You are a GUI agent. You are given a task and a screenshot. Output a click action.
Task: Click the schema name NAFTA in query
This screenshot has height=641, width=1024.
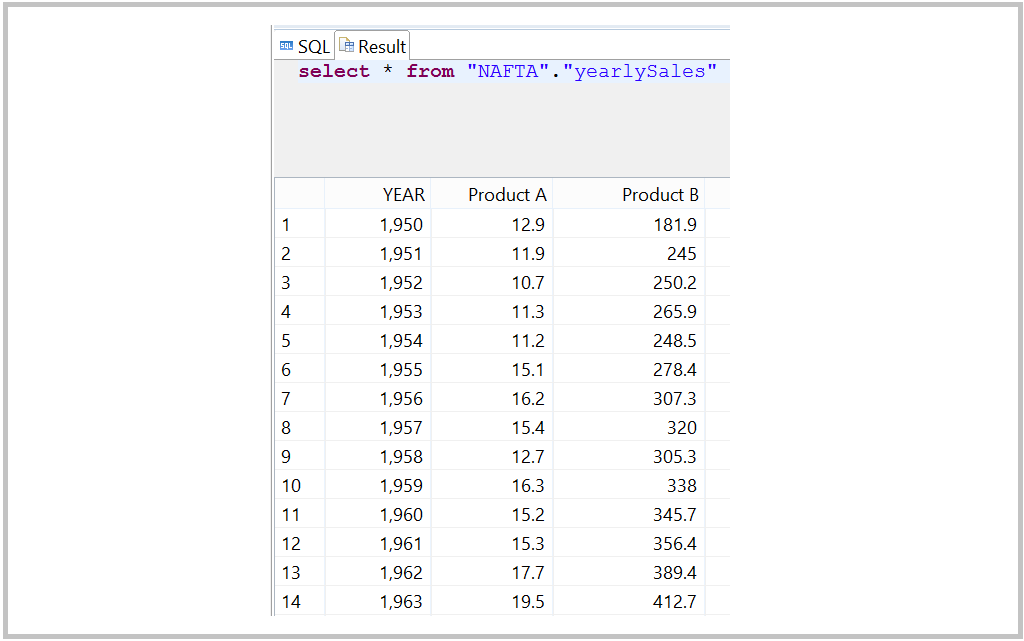click(x=510, y=71)
